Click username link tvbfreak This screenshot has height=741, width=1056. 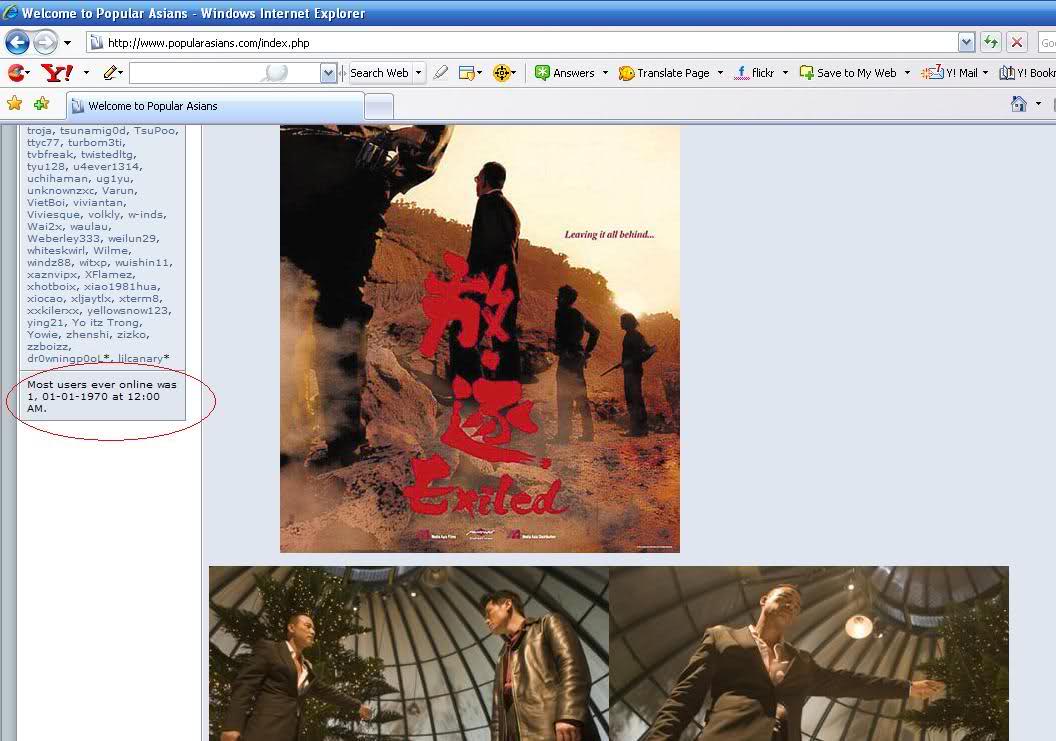(51, 154)
